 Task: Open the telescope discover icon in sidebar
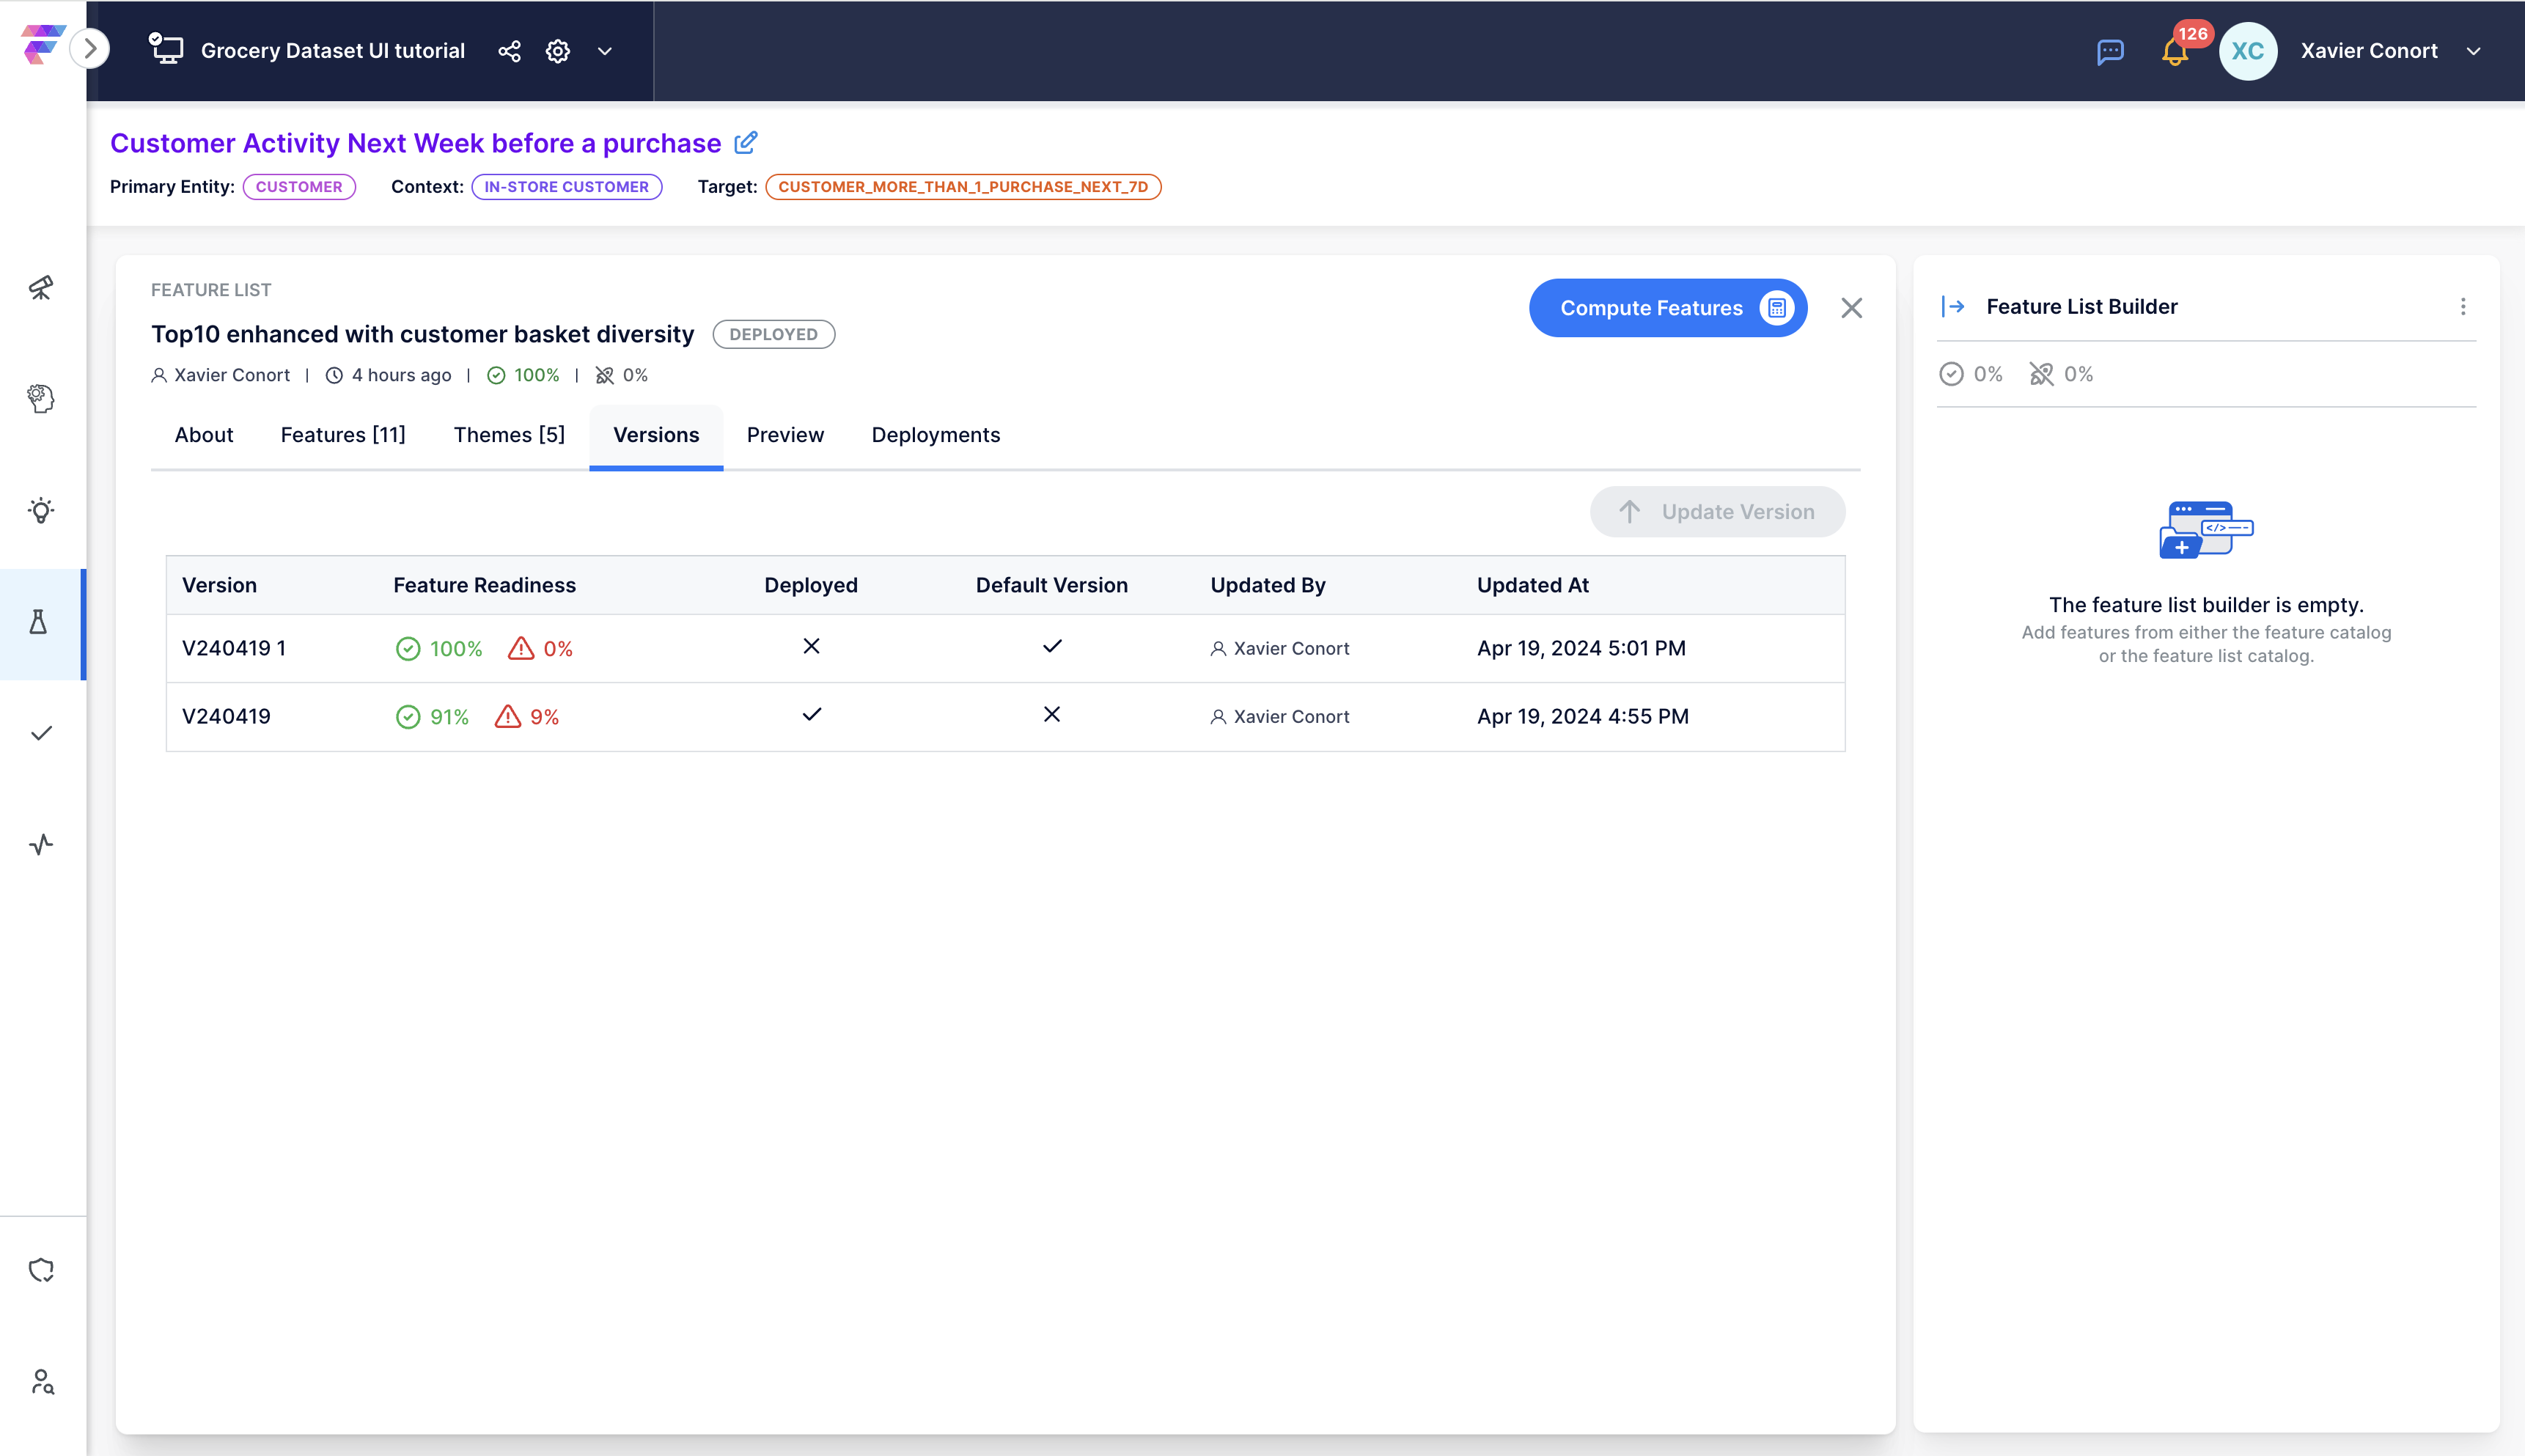click(x=41, y=288)
